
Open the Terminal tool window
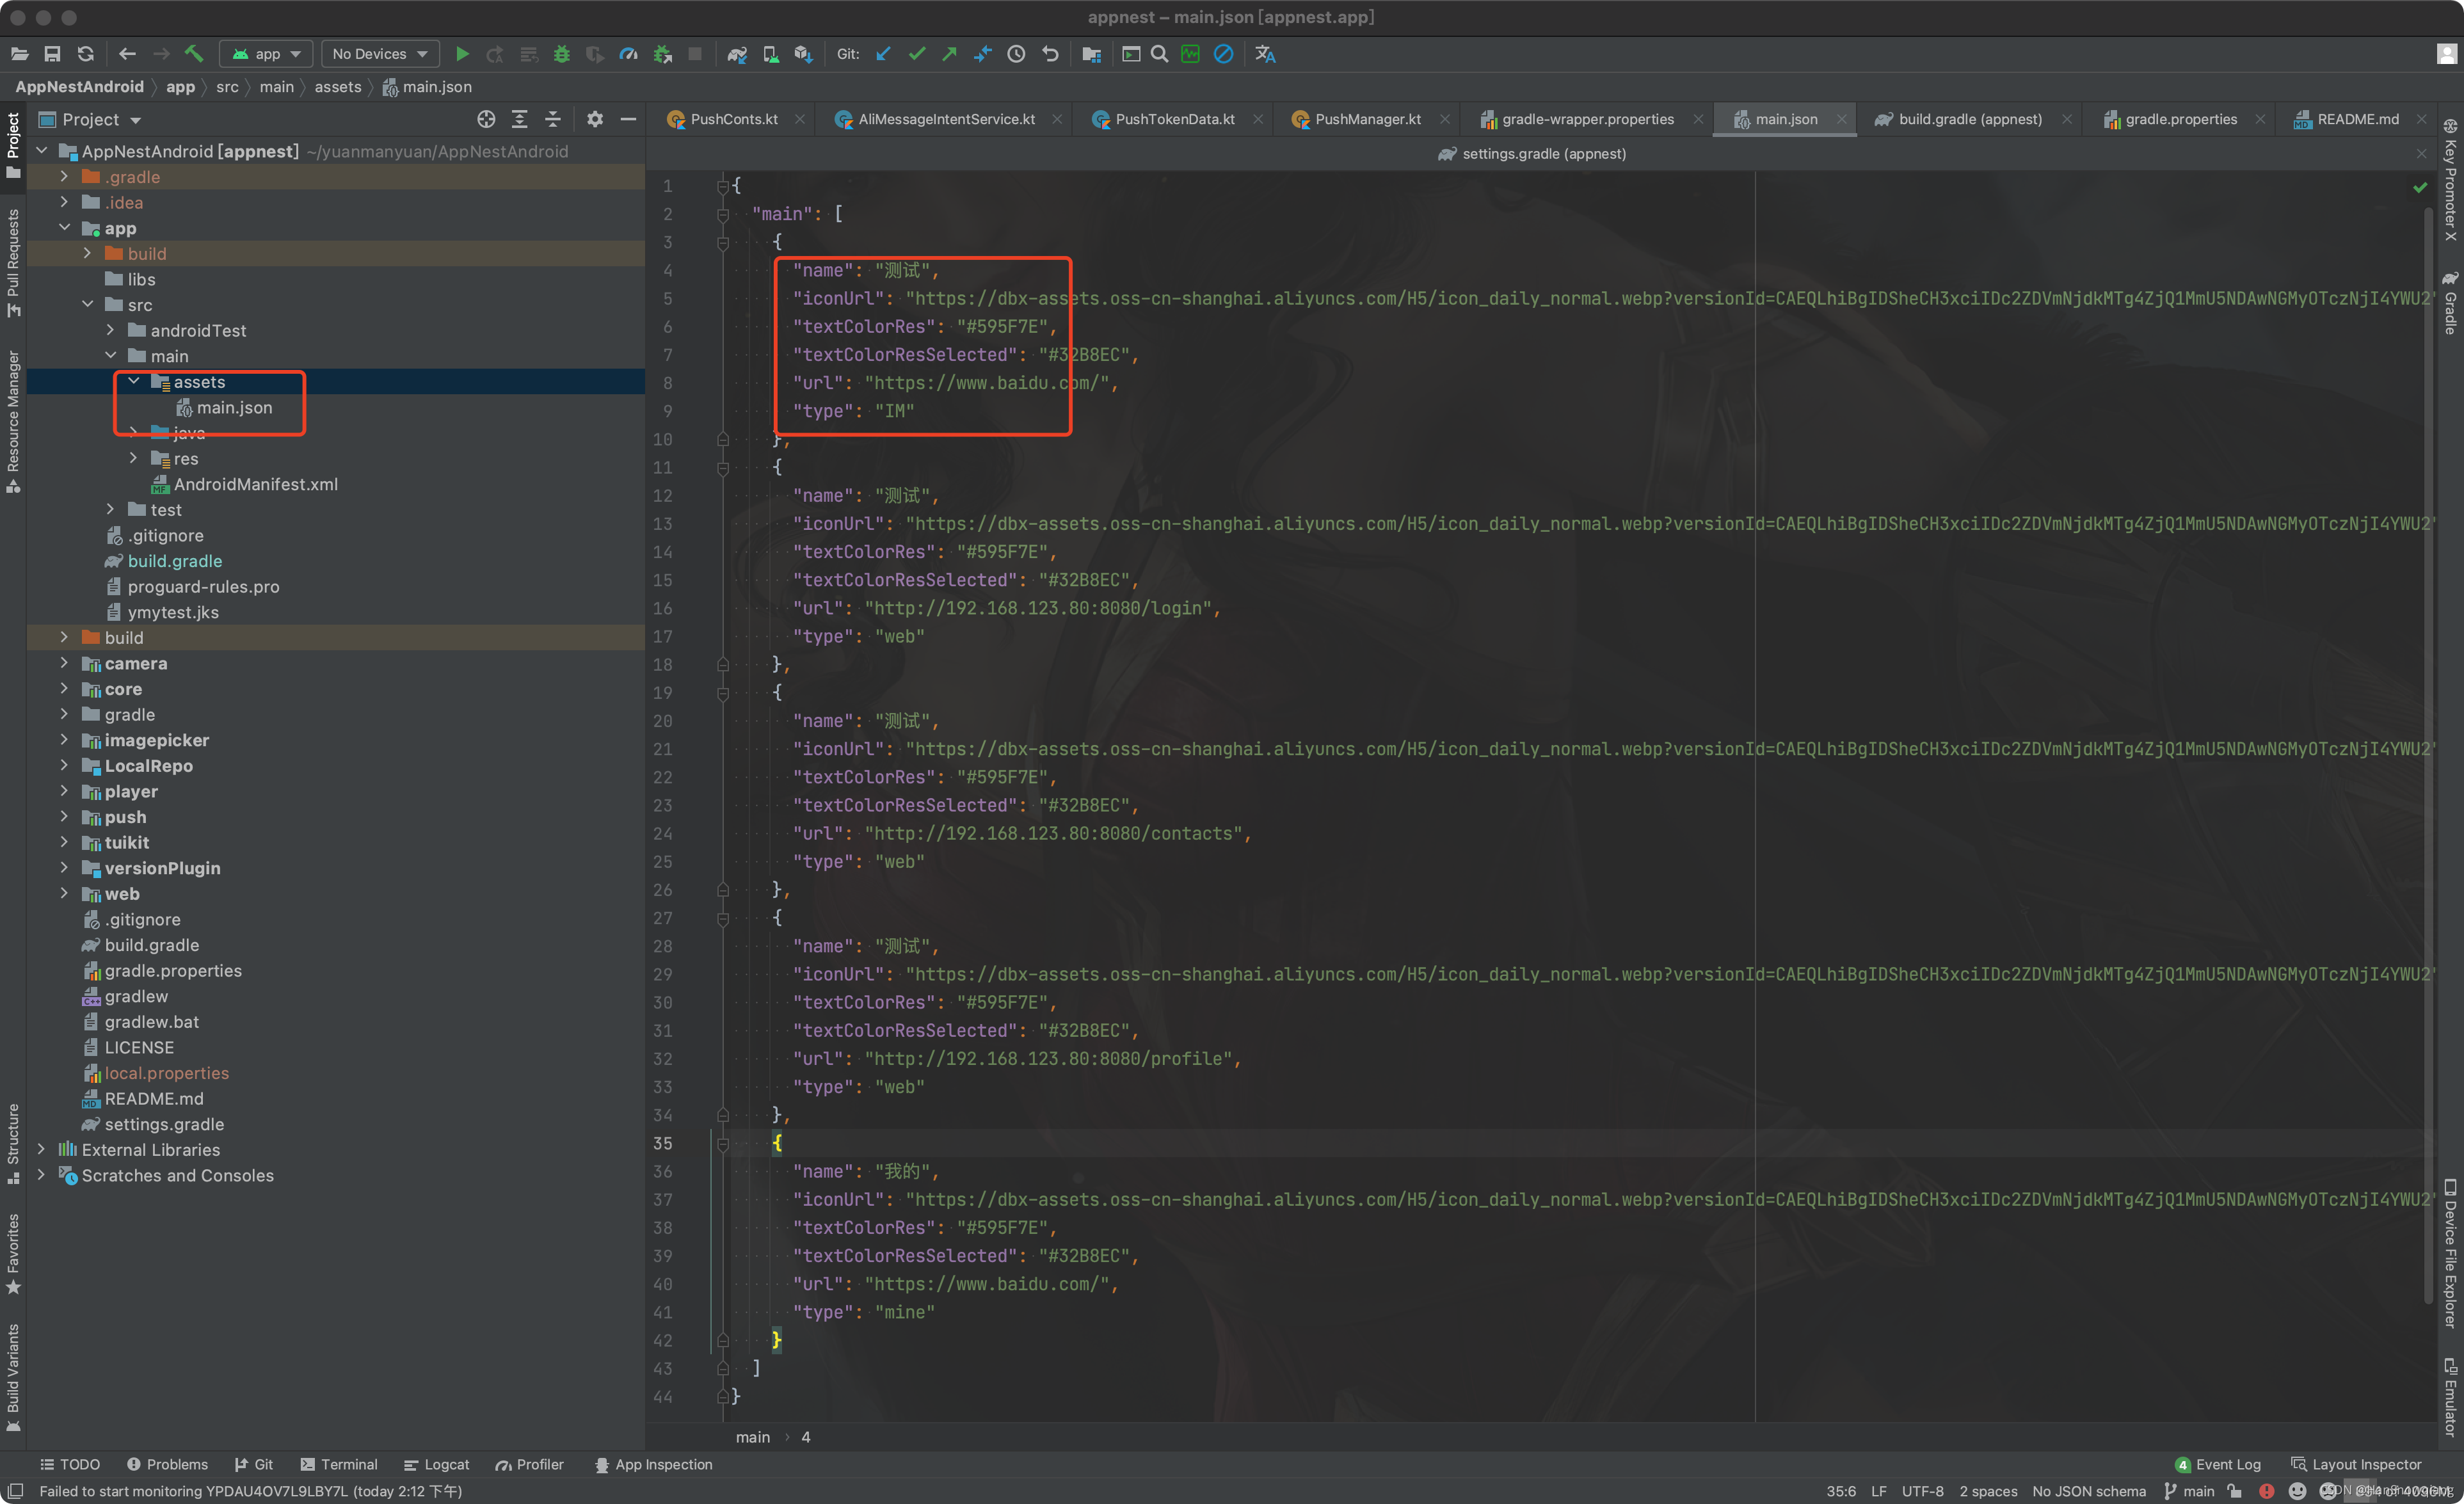click(339, 1464)
